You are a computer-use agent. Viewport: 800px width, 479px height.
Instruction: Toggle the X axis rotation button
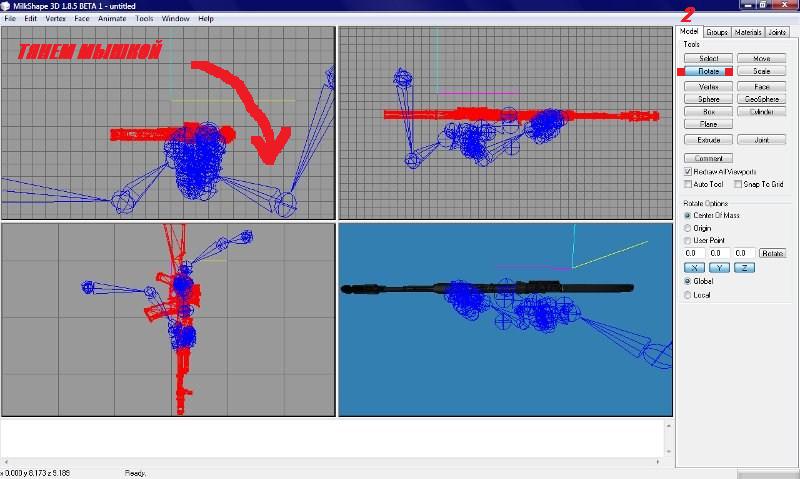[x=693, y=267]
